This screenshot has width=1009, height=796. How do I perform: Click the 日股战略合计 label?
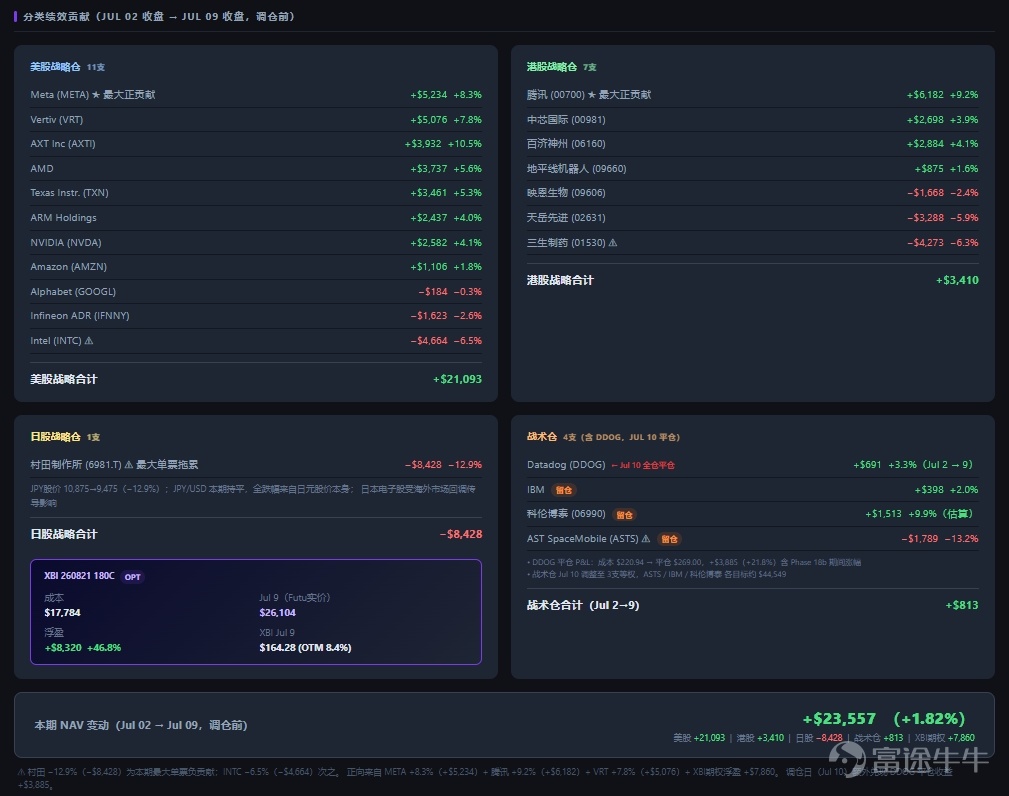pos(64,534)
